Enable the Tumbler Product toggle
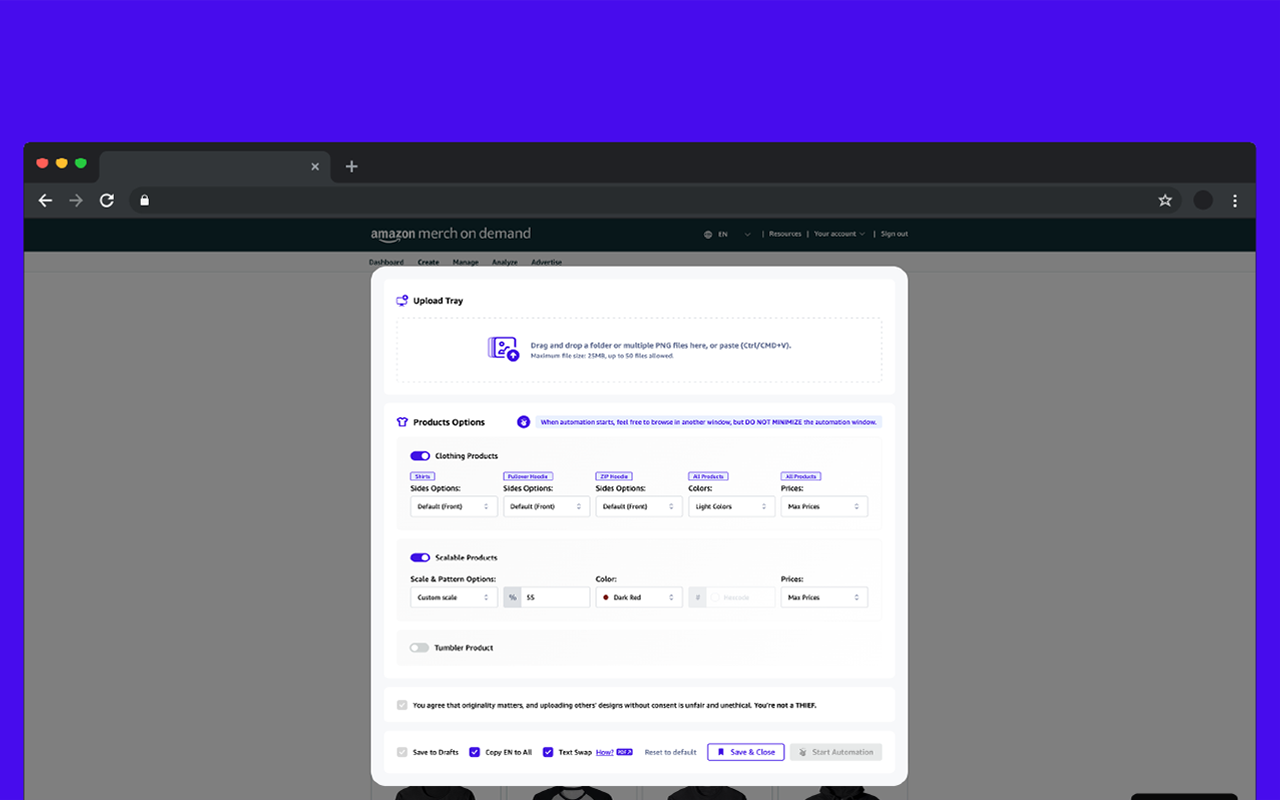Image resolution: width=1280 pixels, height=800 pixels. point(419,648)
